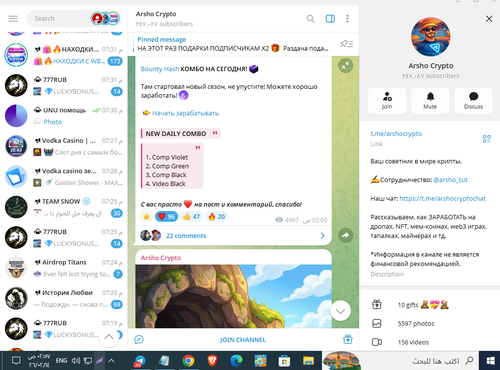The image size is (500, 370).
Task: Open the pinned message banner
Action: [233, 44]
